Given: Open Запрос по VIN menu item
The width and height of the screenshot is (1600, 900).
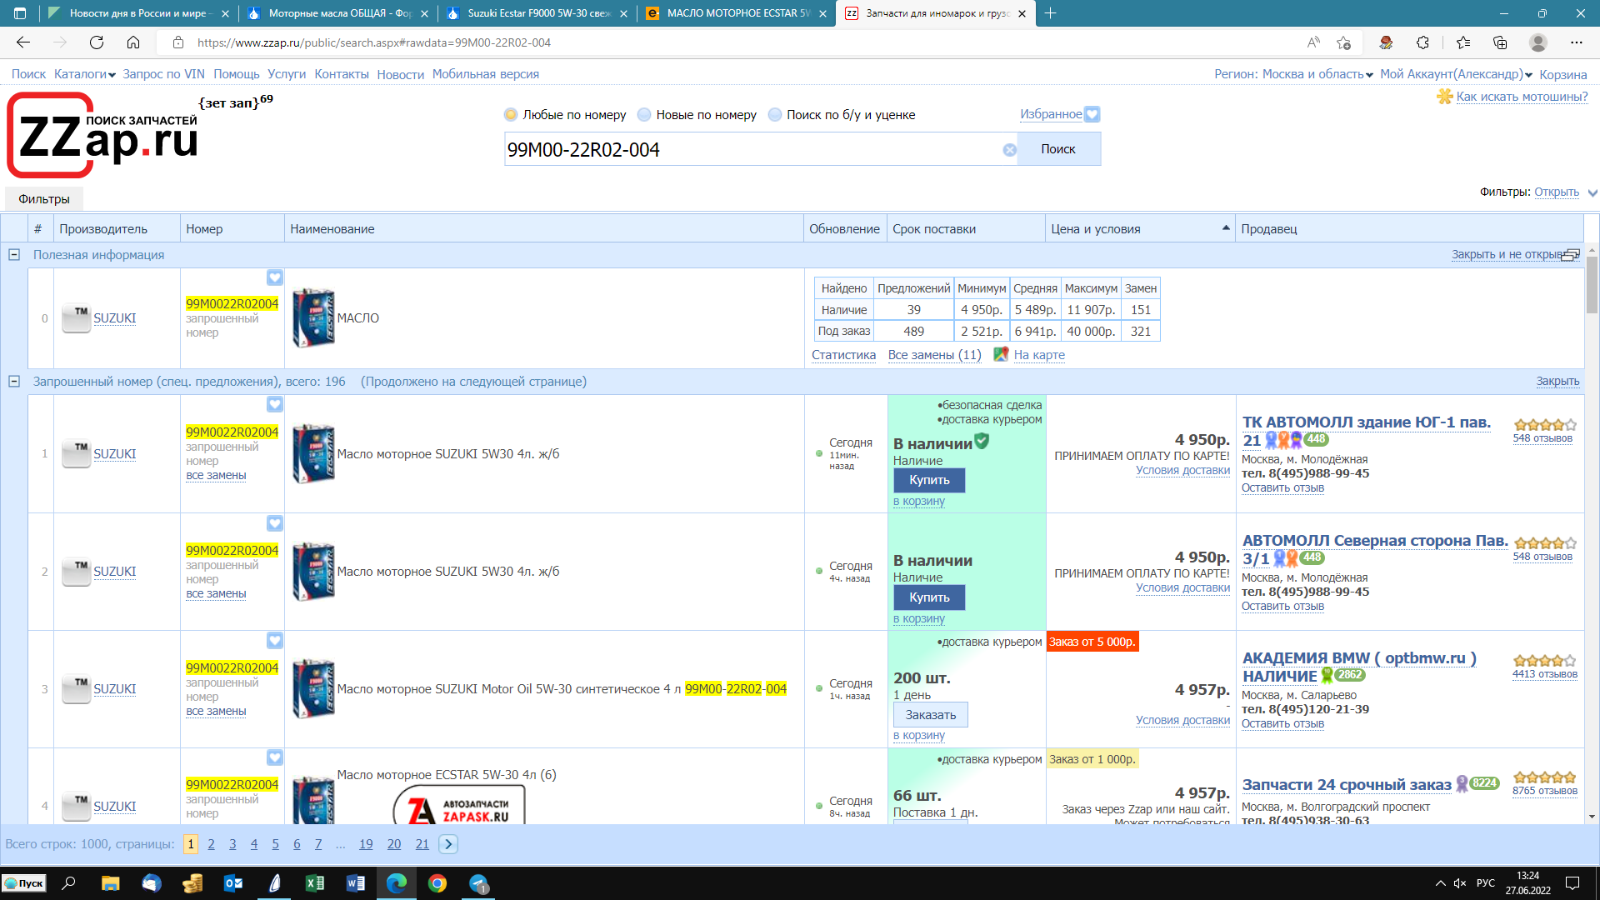Looking at the screenshot, I should [x=164, y=74].
